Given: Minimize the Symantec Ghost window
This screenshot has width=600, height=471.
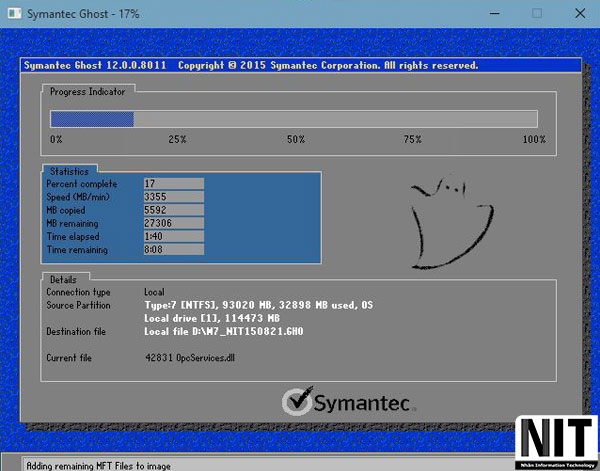Looking at the screenshot, I should pyautogui.click(x=495, y=13).
